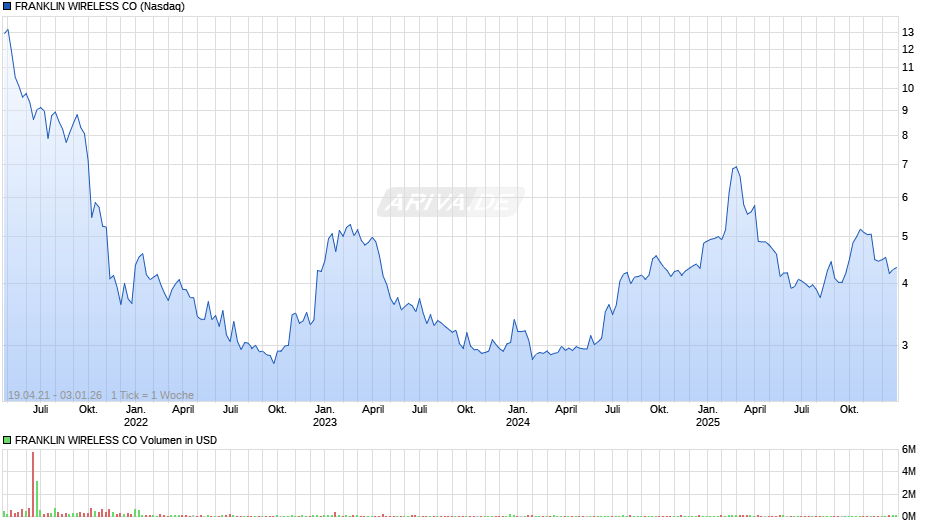Click the price axis label 8

(905, 136)
